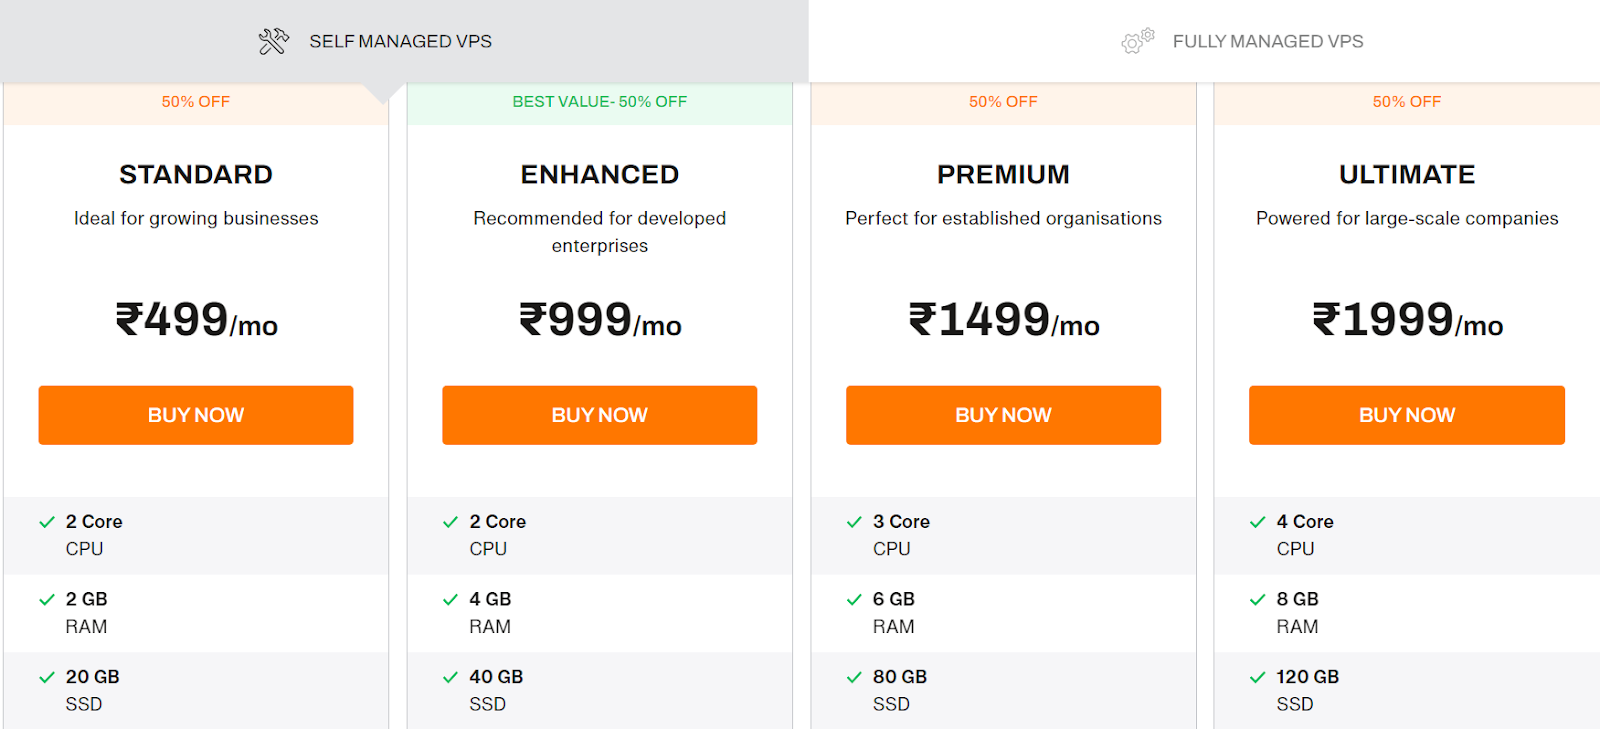Click the Fully Managed VPS gears icon

(x=1138, y=41)
